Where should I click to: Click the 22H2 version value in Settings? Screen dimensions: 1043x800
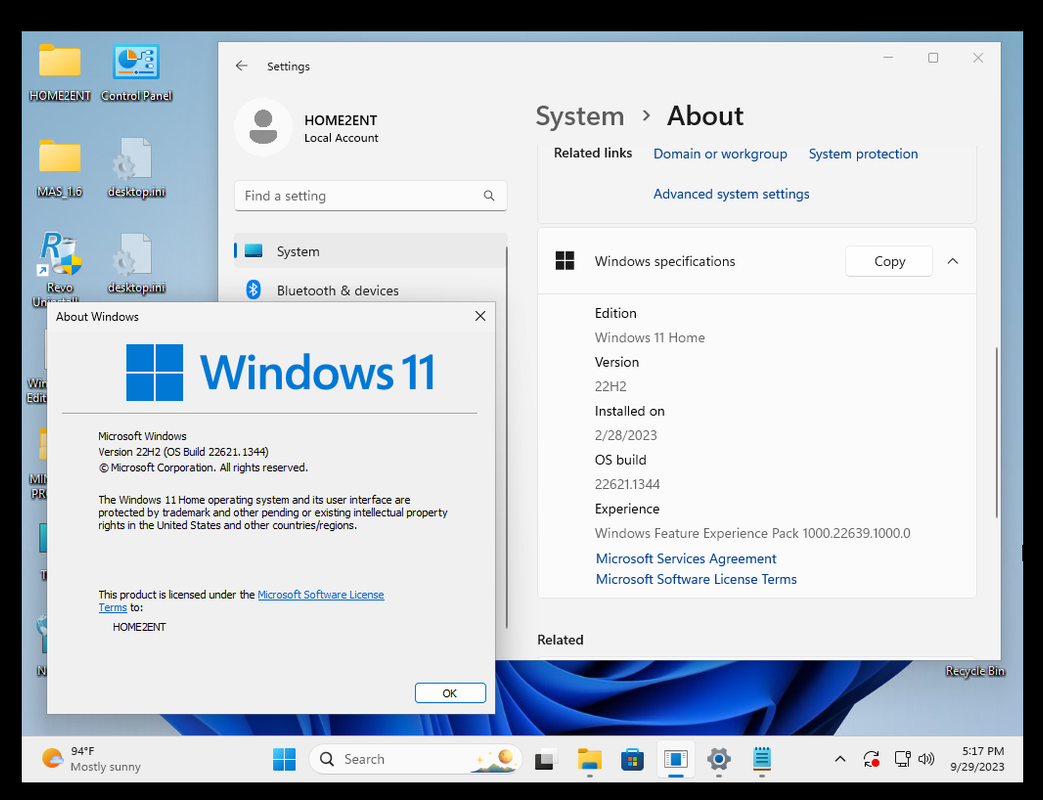pos(610,386)
